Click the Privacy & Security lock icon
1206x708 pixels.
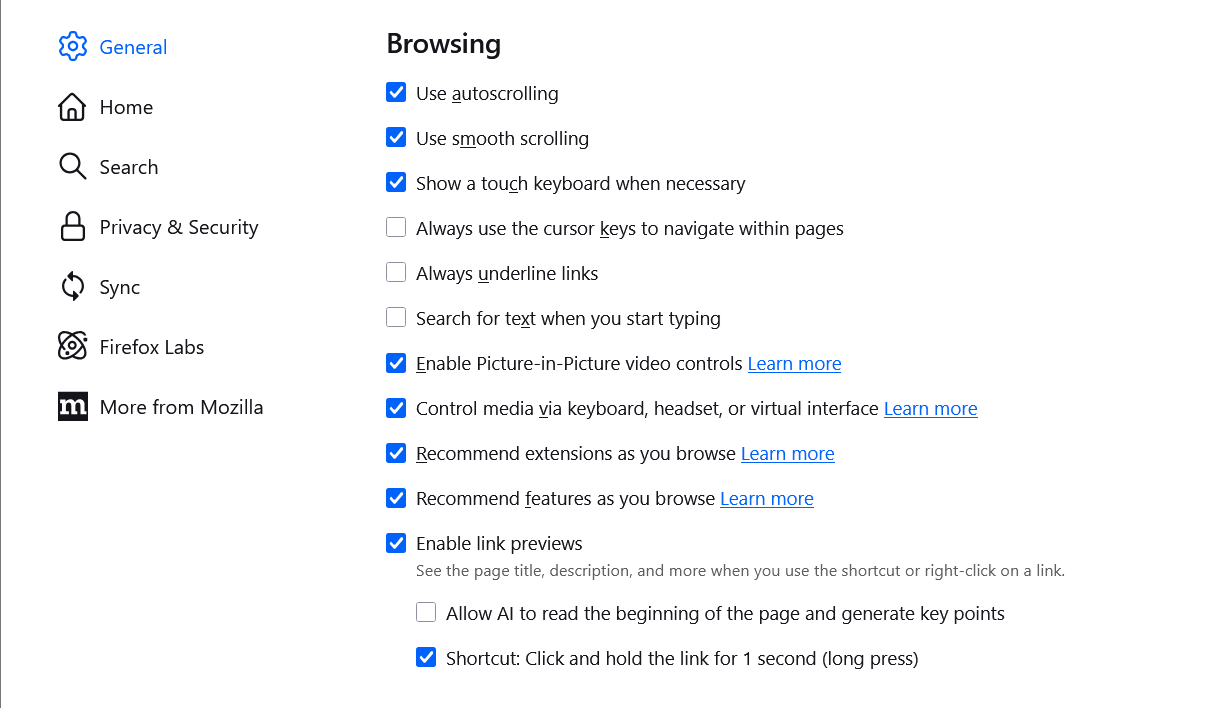pos(73,227)
